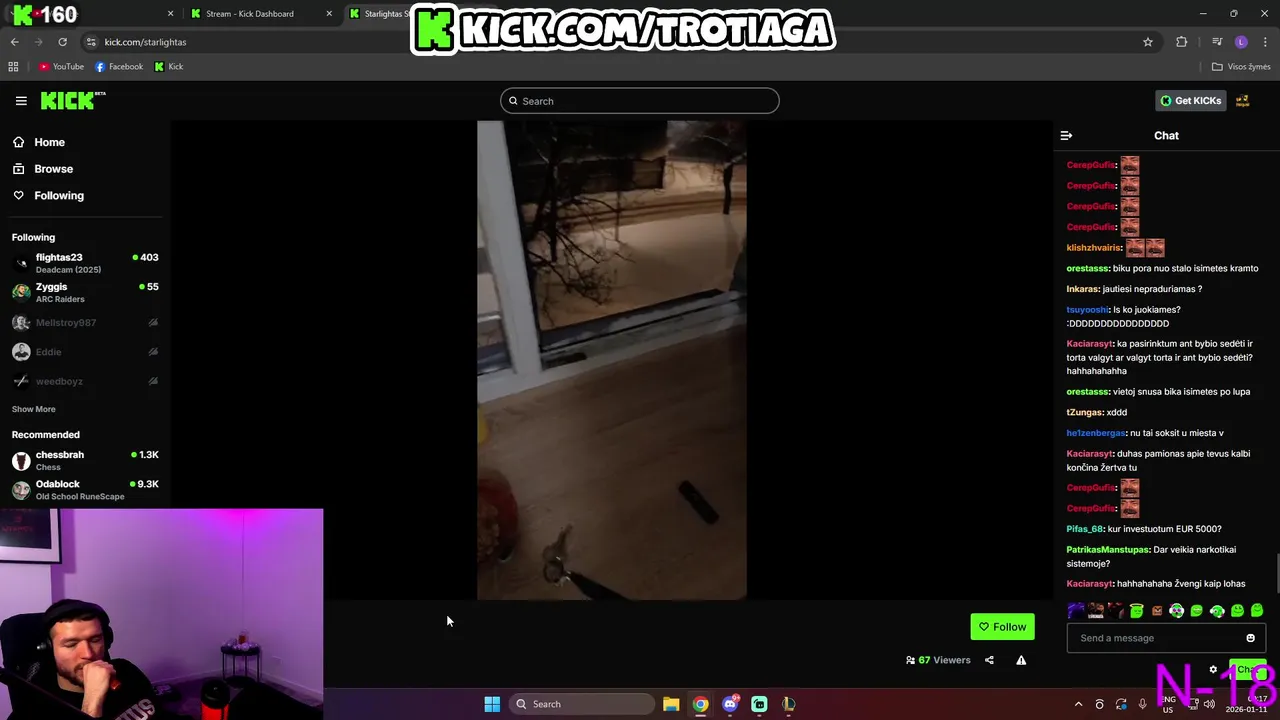
Task: Open the Windows Start menu
Action: pos(492,704)
